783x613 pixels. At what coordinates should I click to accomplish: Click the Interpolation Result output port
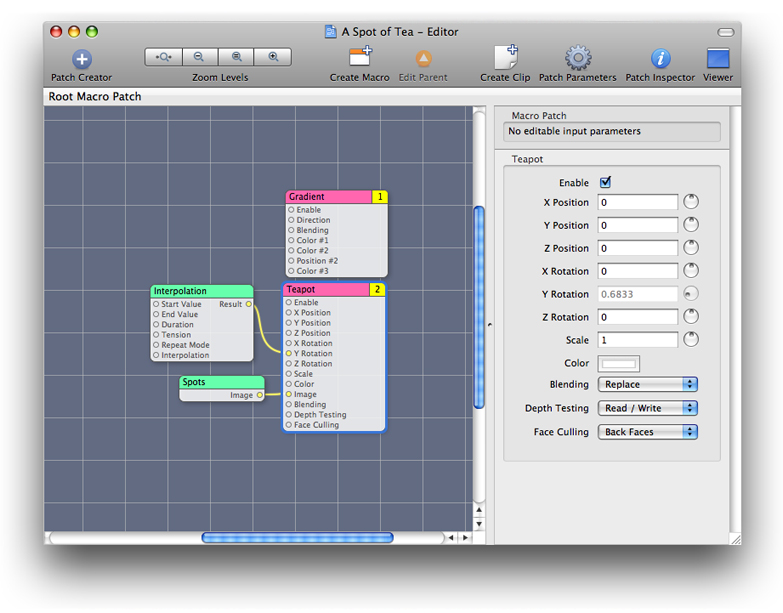point(249,304)
